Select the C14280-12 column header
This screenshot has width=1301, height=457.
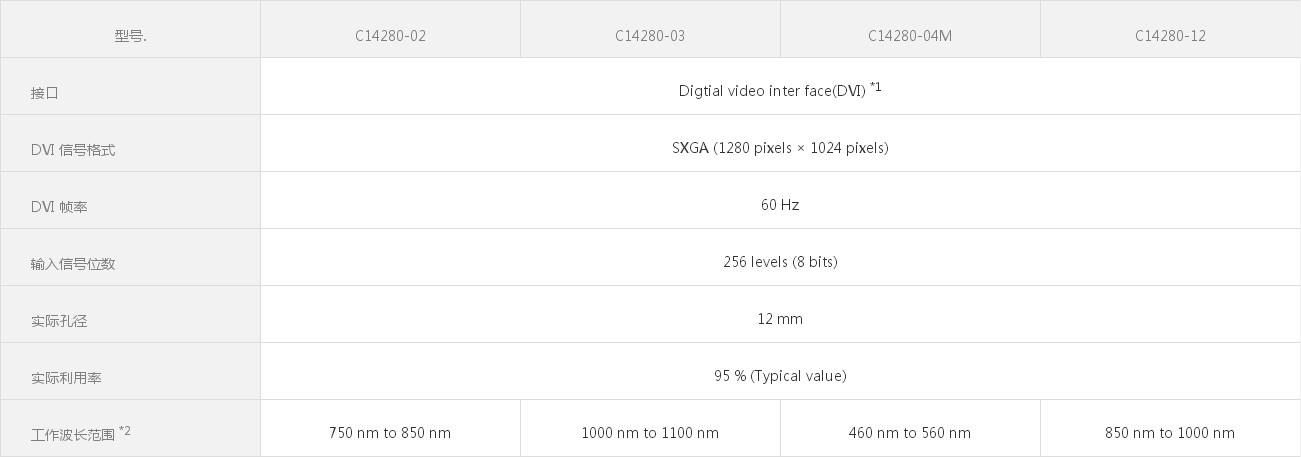coord(1170,36)
